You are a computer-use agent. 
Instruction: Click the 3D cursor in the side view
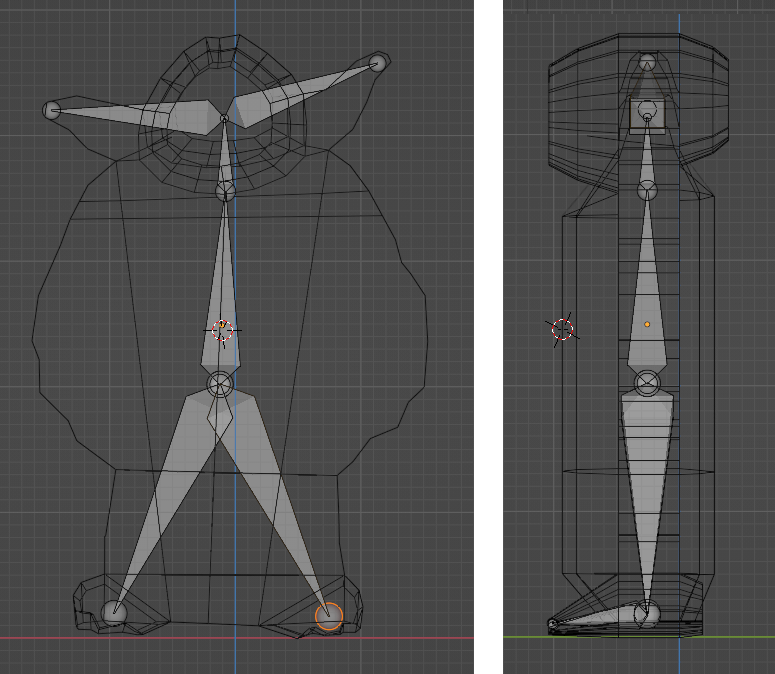562,329
